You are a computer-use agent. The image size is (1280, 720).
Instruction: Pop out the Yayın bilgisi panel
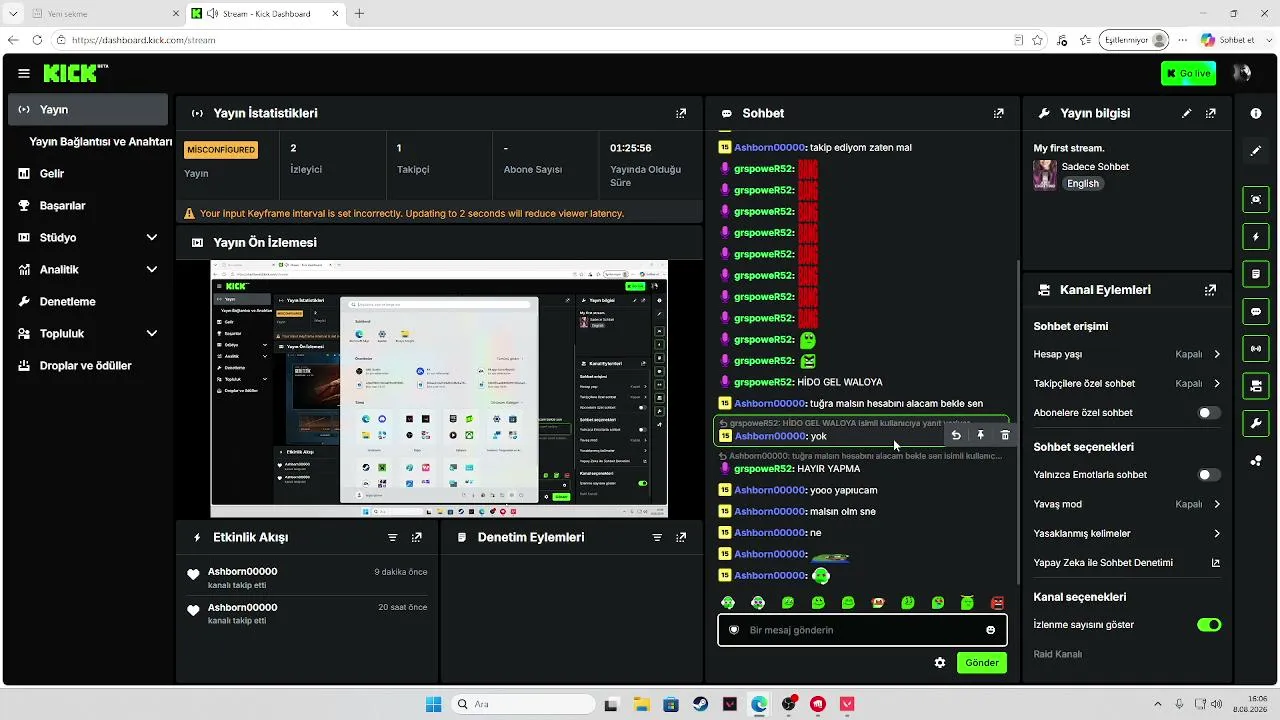[1211, 114]
